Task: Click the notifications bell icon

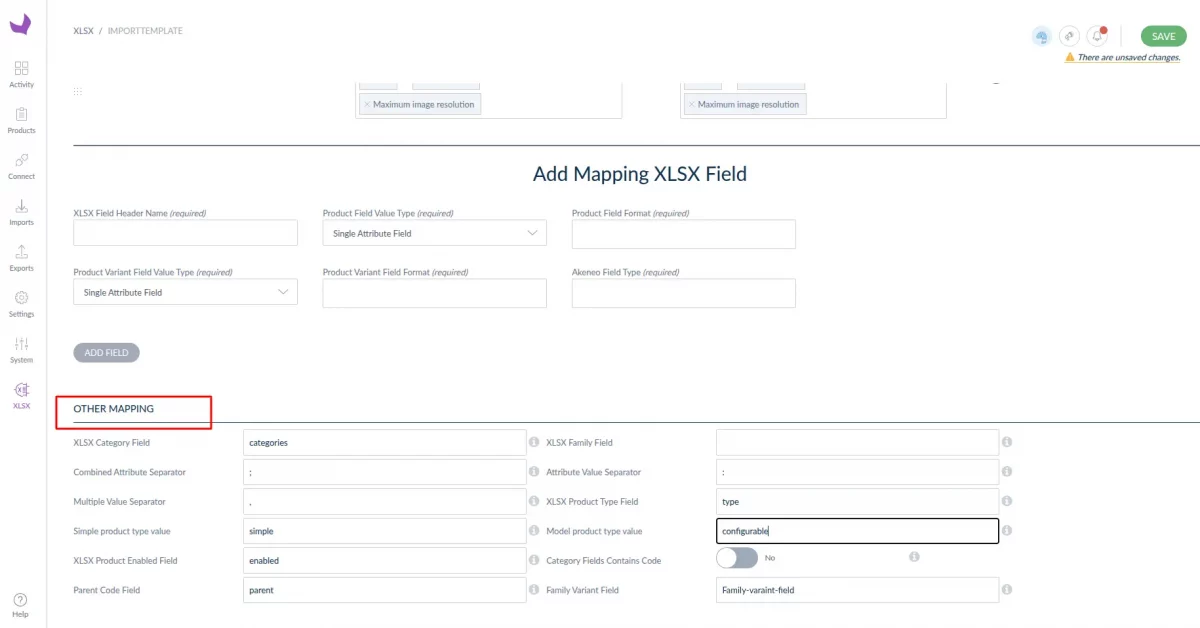Action: [1098, 36]
